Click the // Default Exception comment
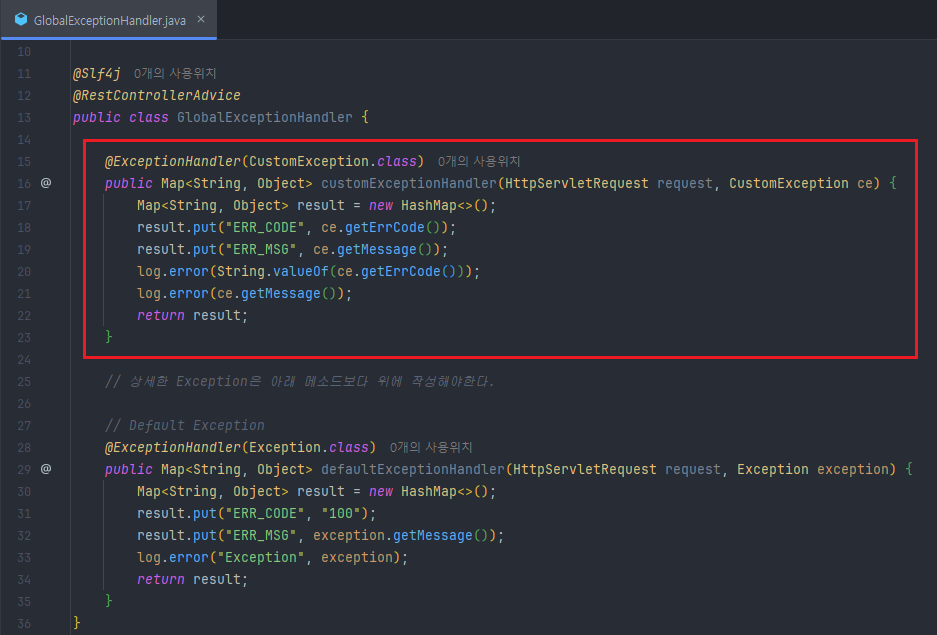This screenshot has height=635, width=937. point(185,425)
